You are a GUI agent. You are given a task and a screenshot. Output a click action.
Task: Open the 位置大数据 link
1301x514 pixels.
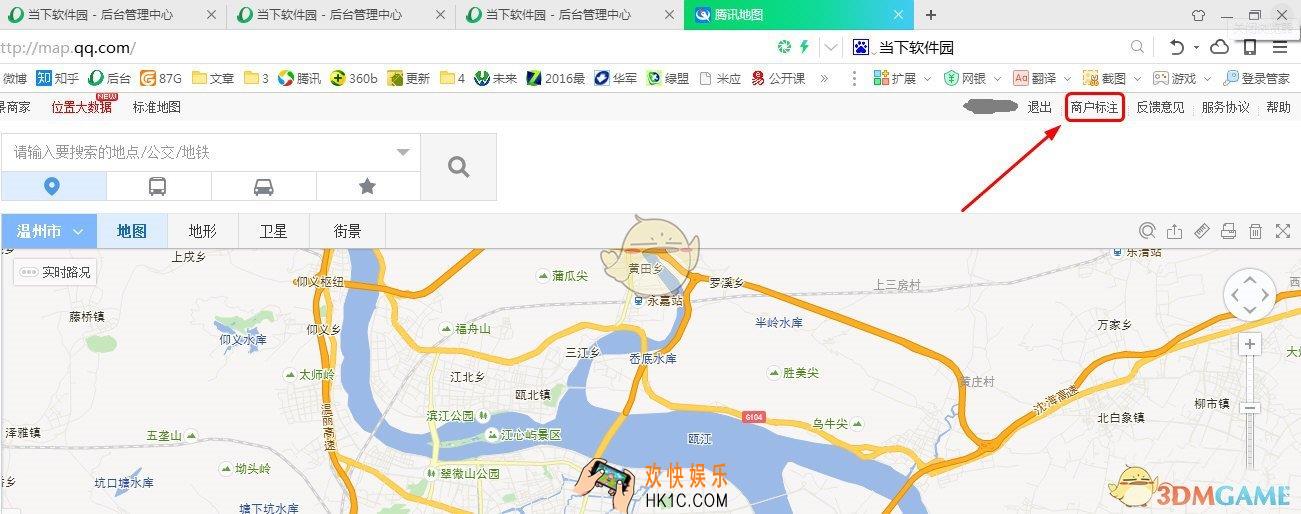(x=81, y=107)
